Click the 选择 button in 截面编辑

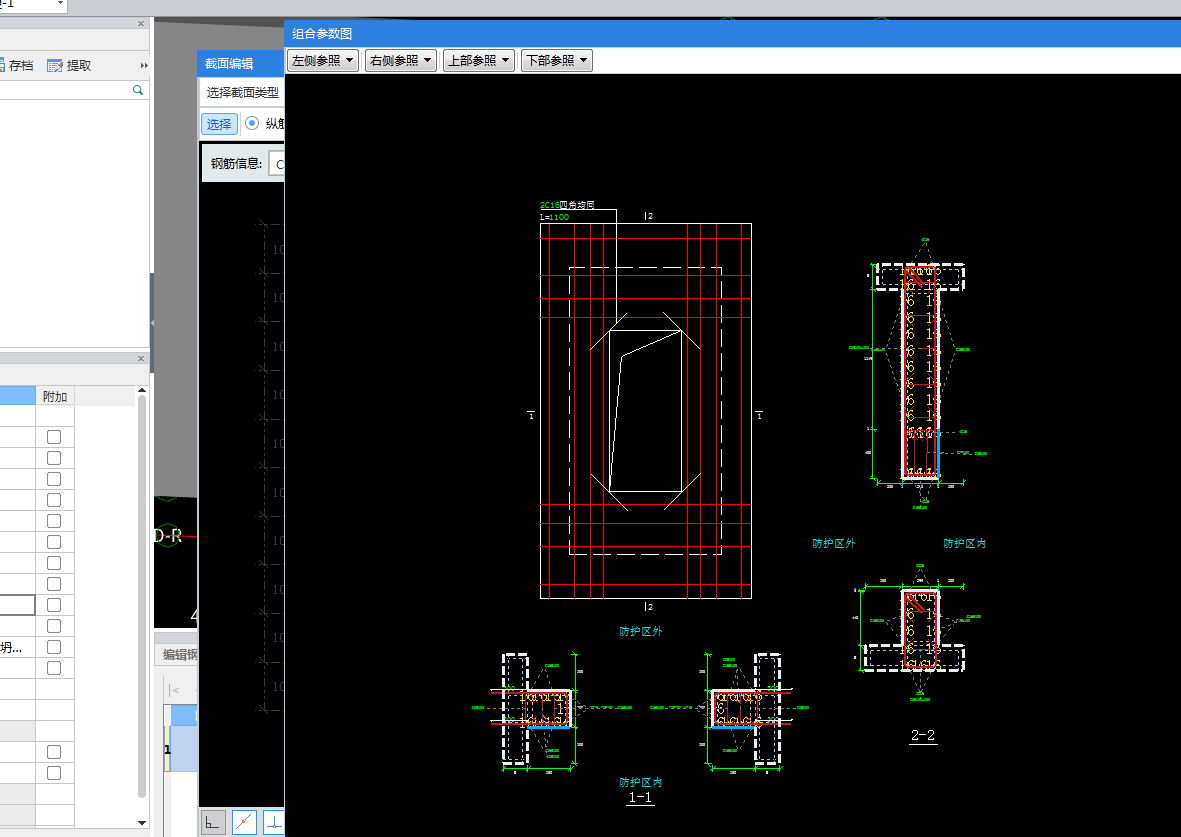pos(219,124)
